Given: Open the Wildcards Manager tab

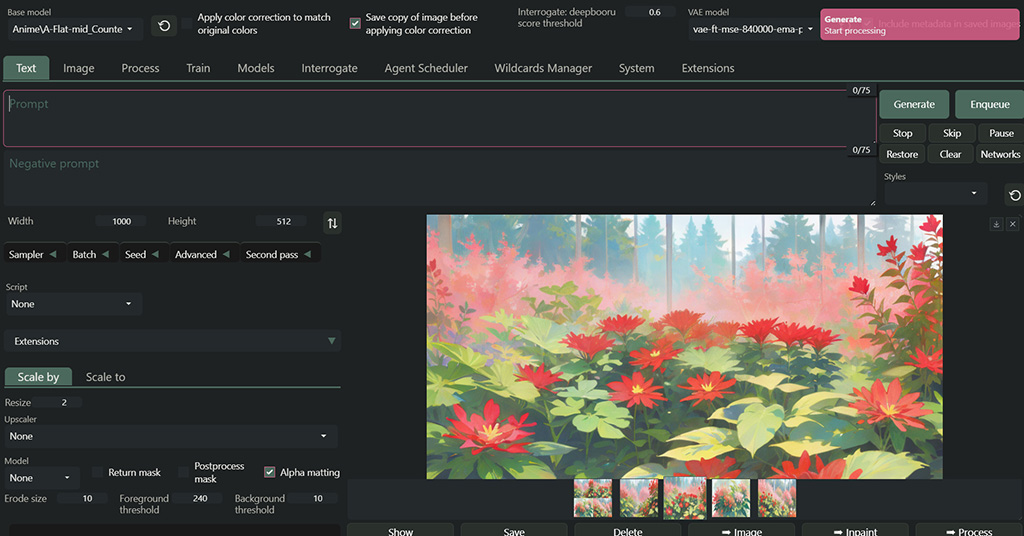Looking at the screenshot, I should [x=543, y=68].
